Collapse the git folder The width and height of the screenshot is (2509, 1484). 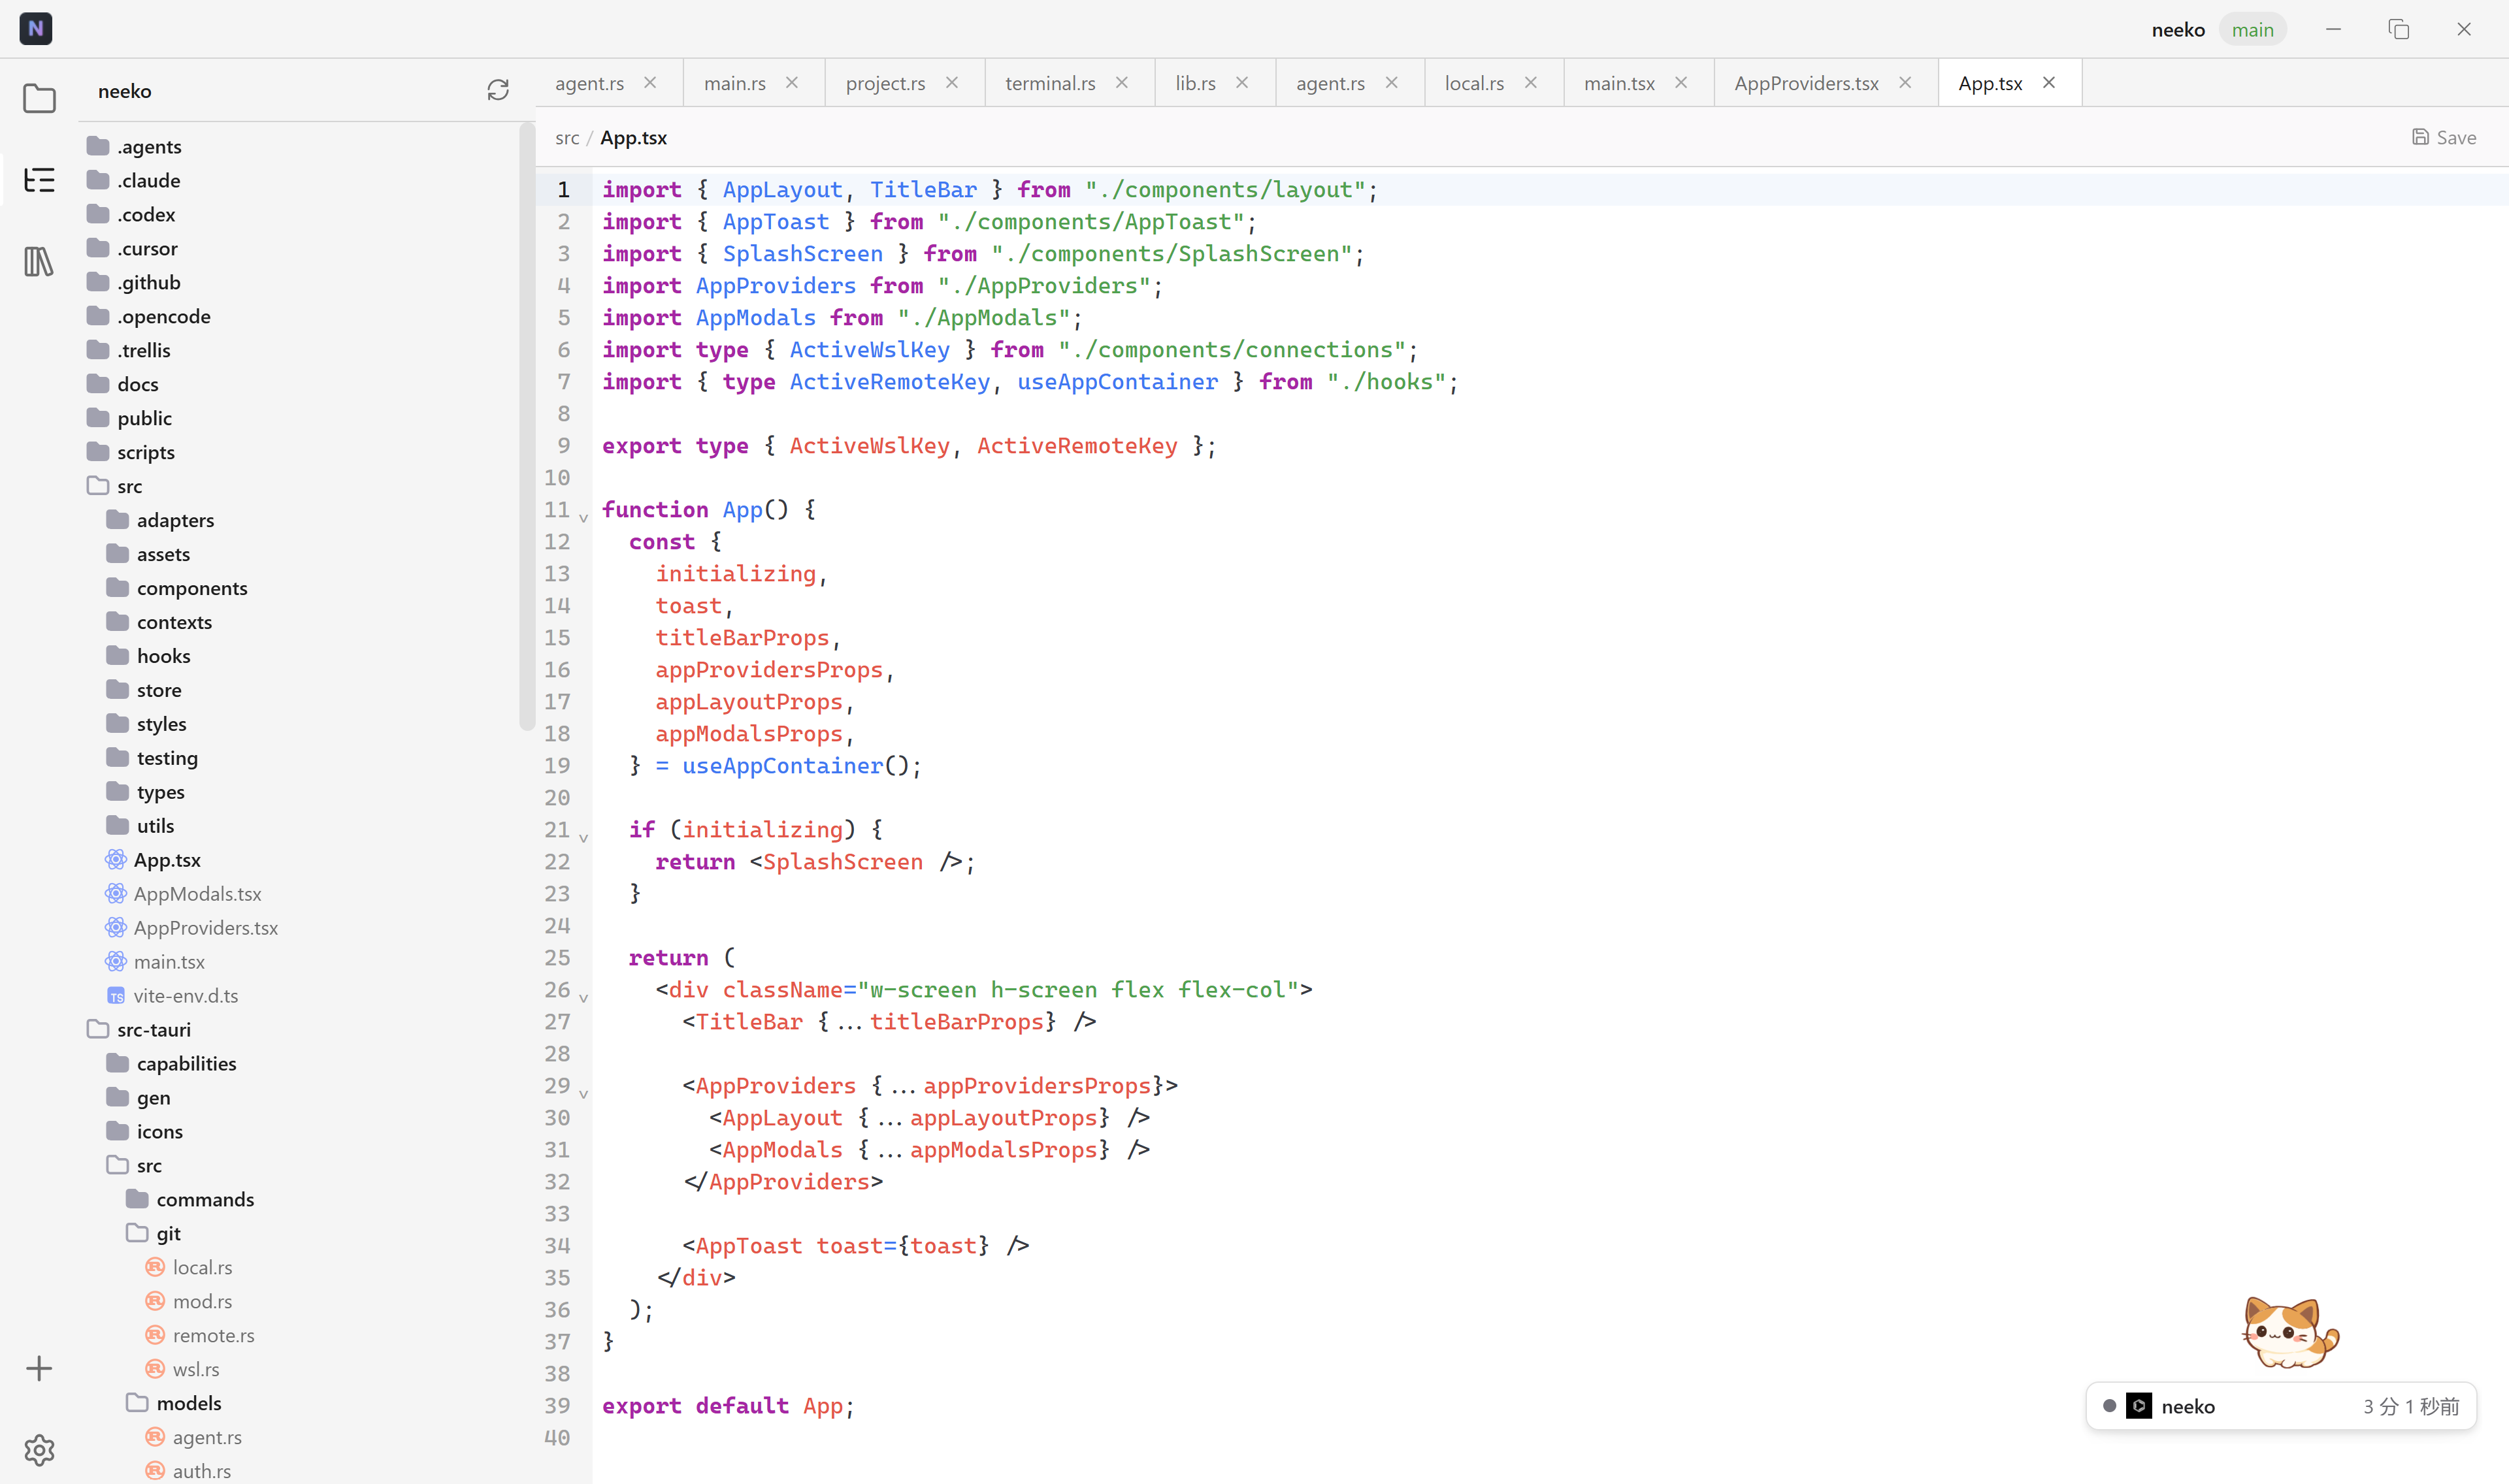(x=154, y=1234)
